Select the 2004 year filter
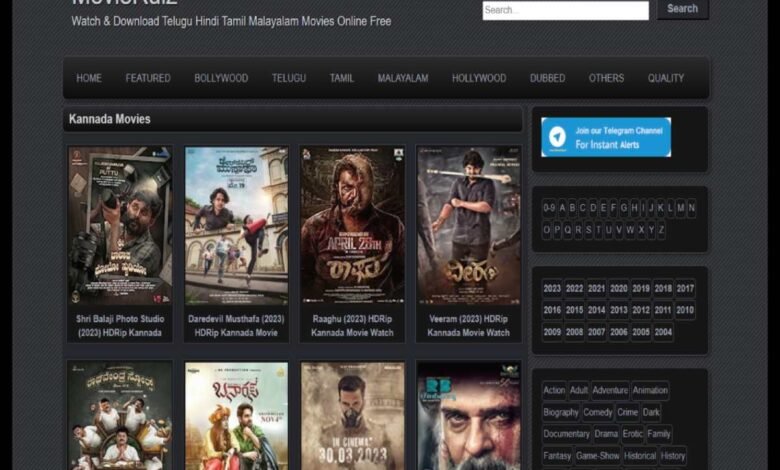The width and height of the screenshot is (780, 470). coord(663,332)
